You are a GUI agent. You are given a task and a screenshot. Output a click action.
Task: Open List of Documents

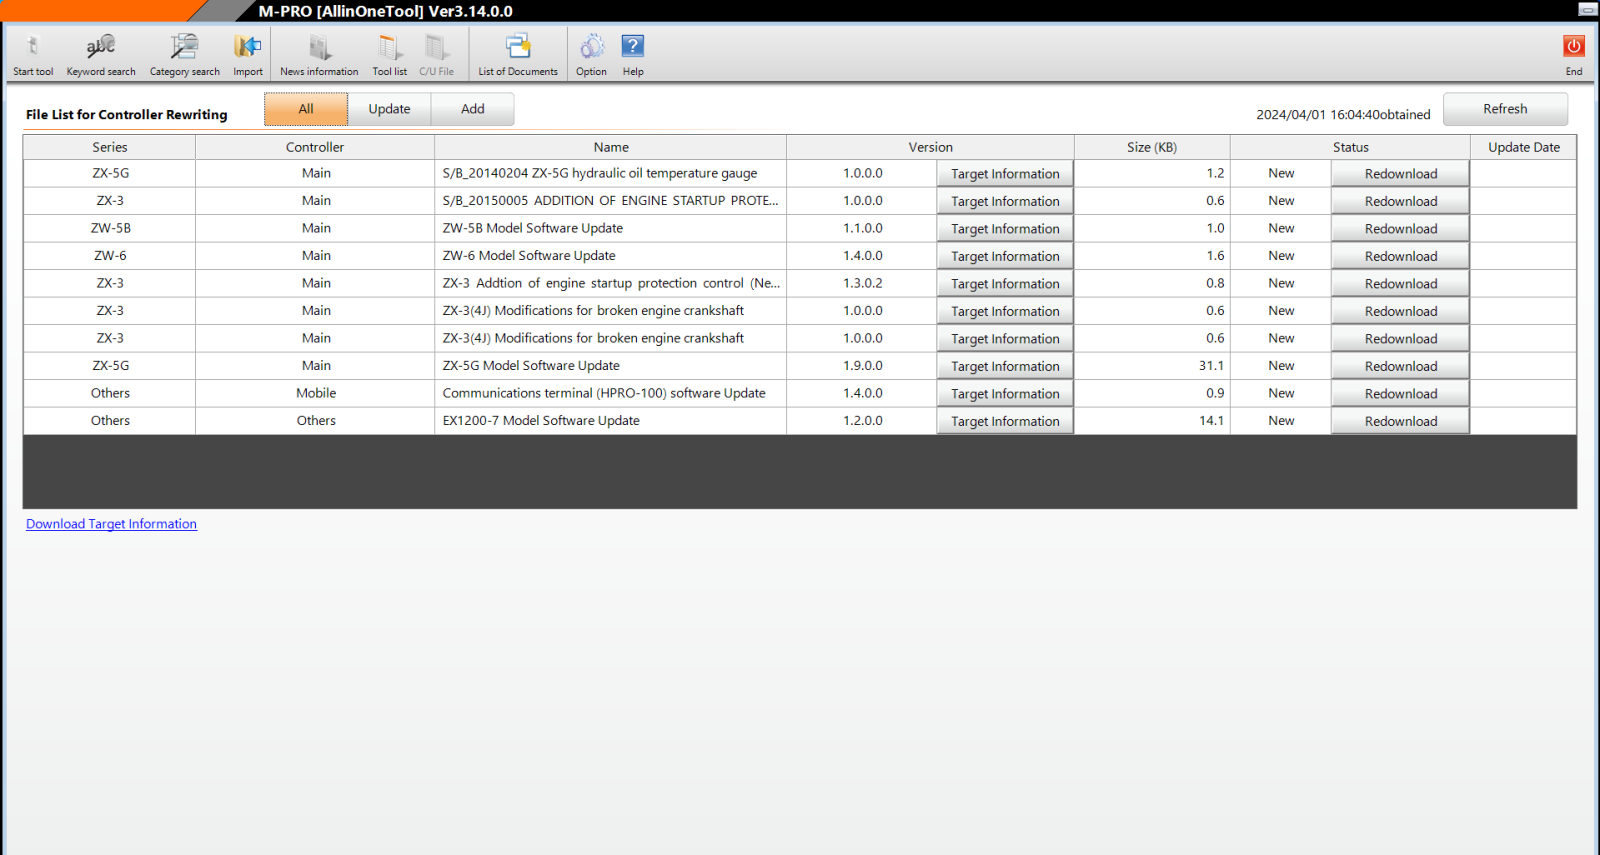point(518,54)
